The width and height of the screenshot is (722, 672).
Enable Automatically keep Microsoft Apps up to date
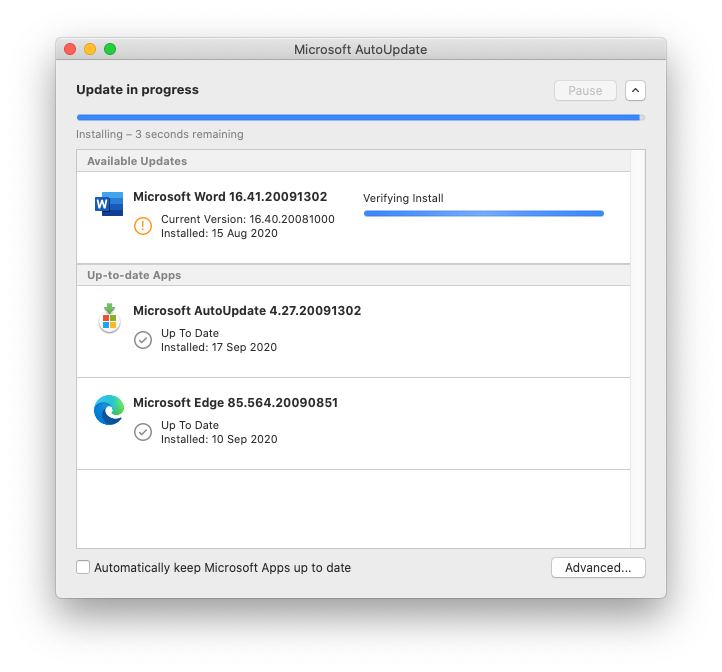[83, 567]
